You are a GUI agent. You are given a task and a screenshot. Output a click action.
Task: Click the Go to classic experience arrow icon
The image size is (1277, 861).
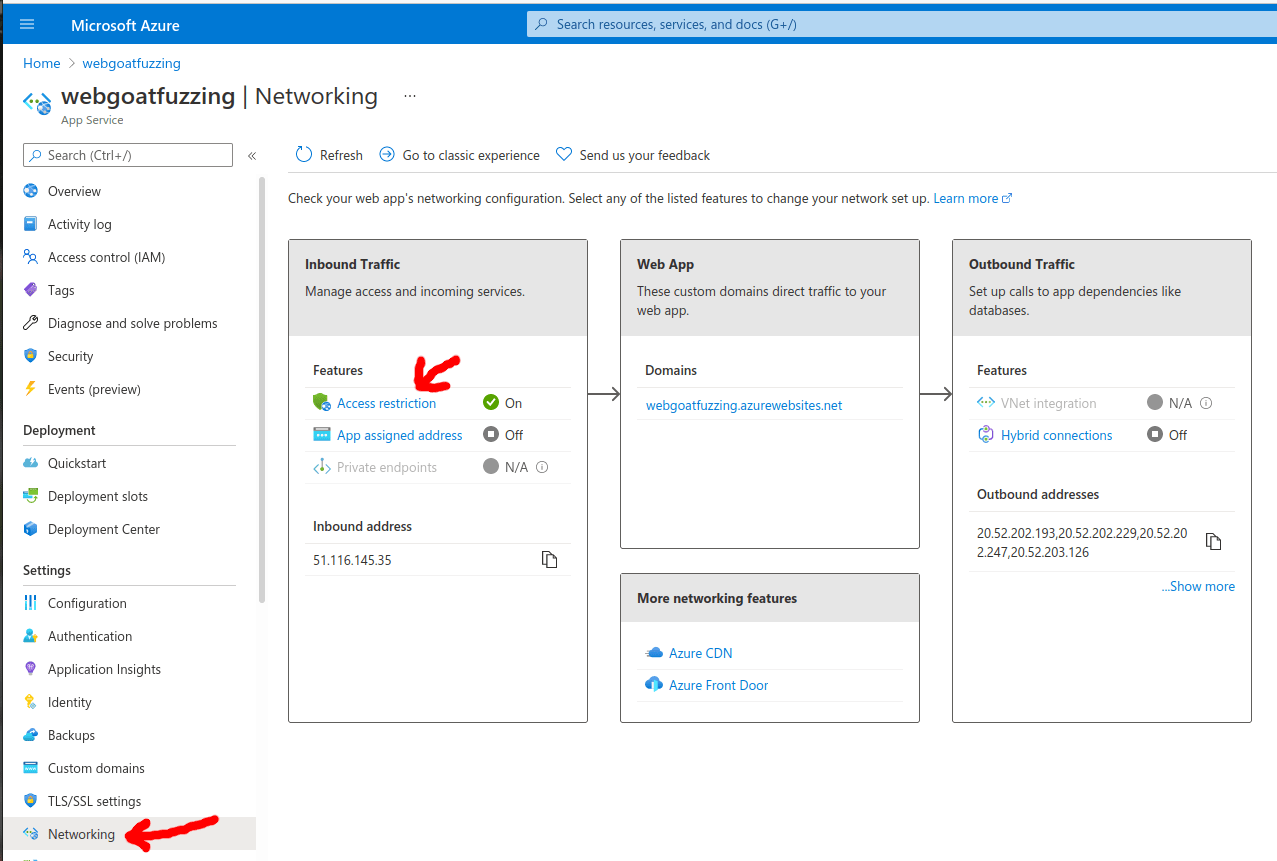click(387, 154)
